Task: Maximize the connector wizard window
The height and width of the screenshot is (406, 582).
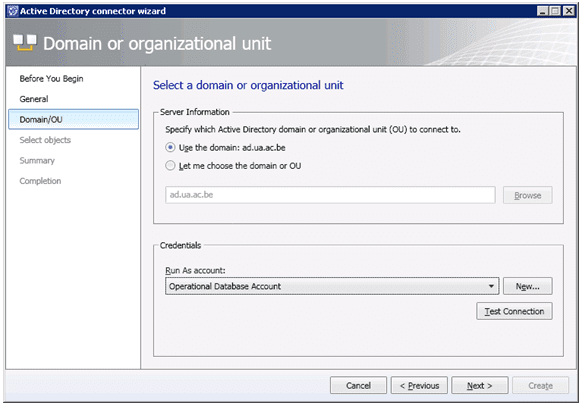Action: (x=555, y=11)
